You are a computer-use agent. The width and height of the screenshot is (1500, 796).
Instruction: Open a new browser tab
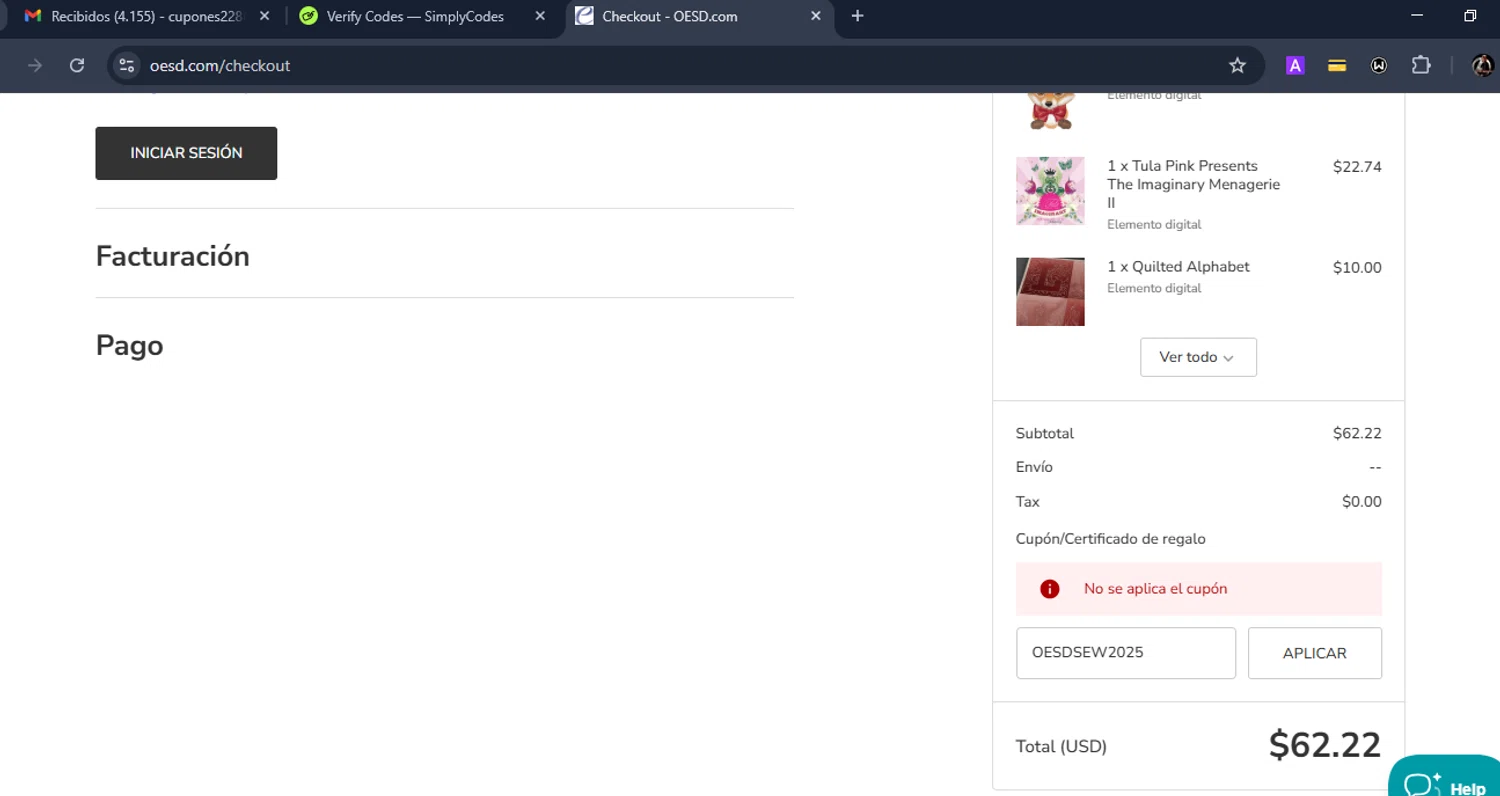857,16
